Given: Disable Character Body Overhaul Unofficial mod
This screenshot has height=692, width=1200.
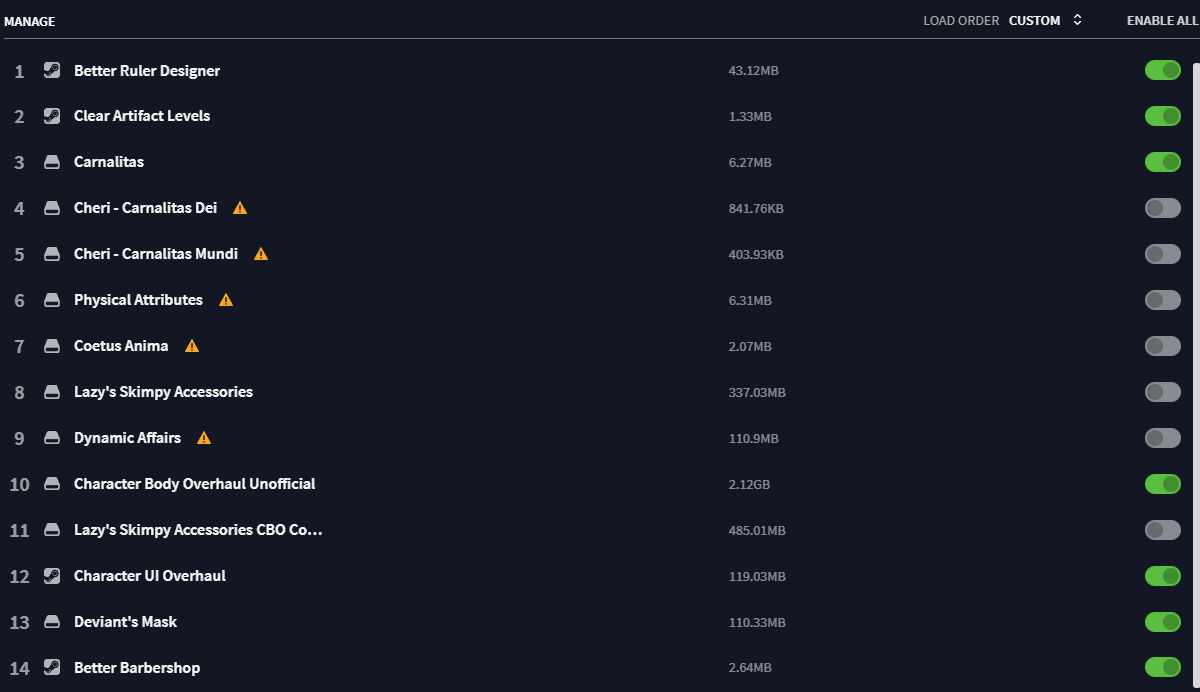Looking at the screenshot, I should coord(1163,484).
